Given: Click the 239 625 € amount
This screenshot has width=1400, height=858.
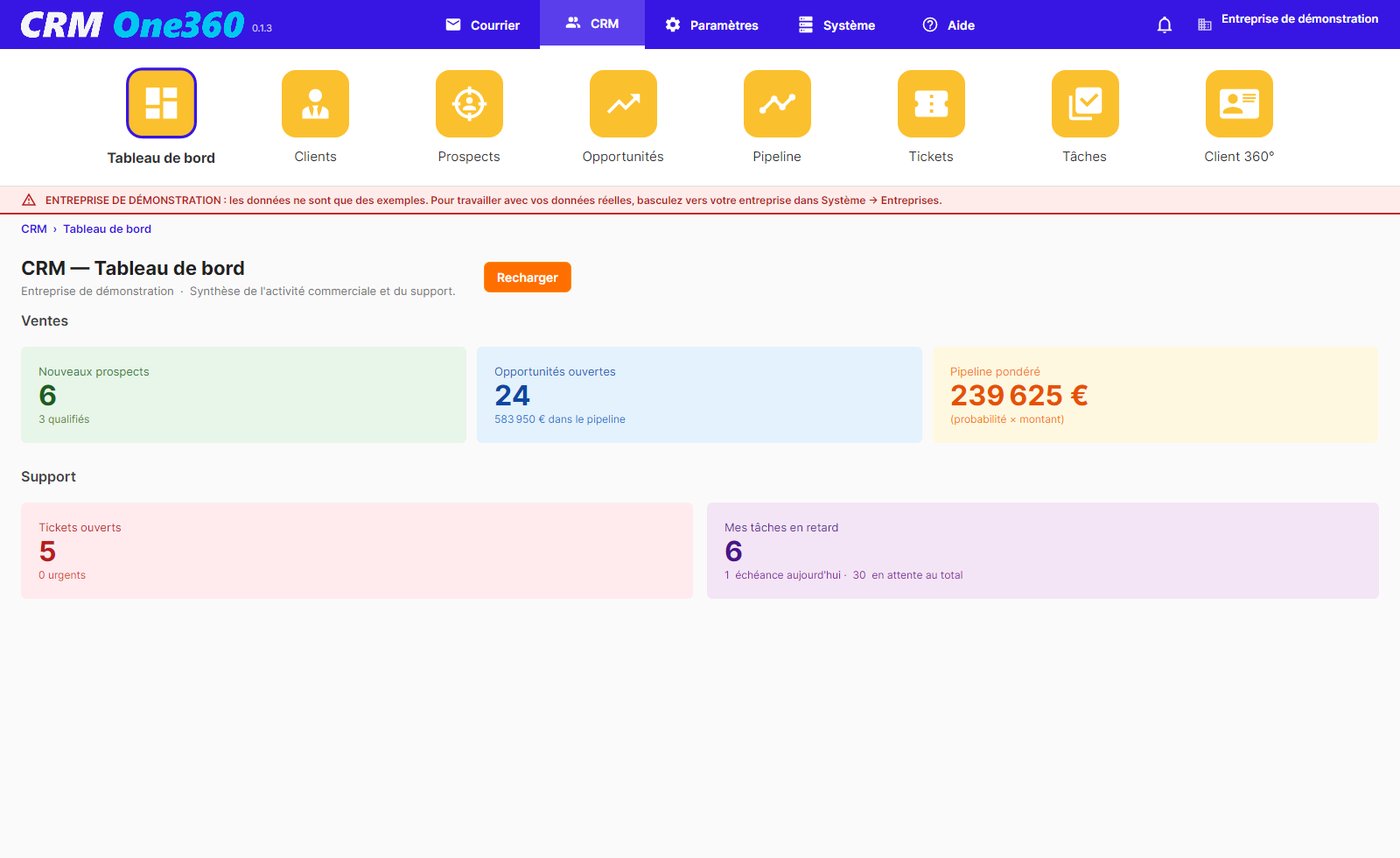Looking at the screenshot, I should pos(1019,396).
